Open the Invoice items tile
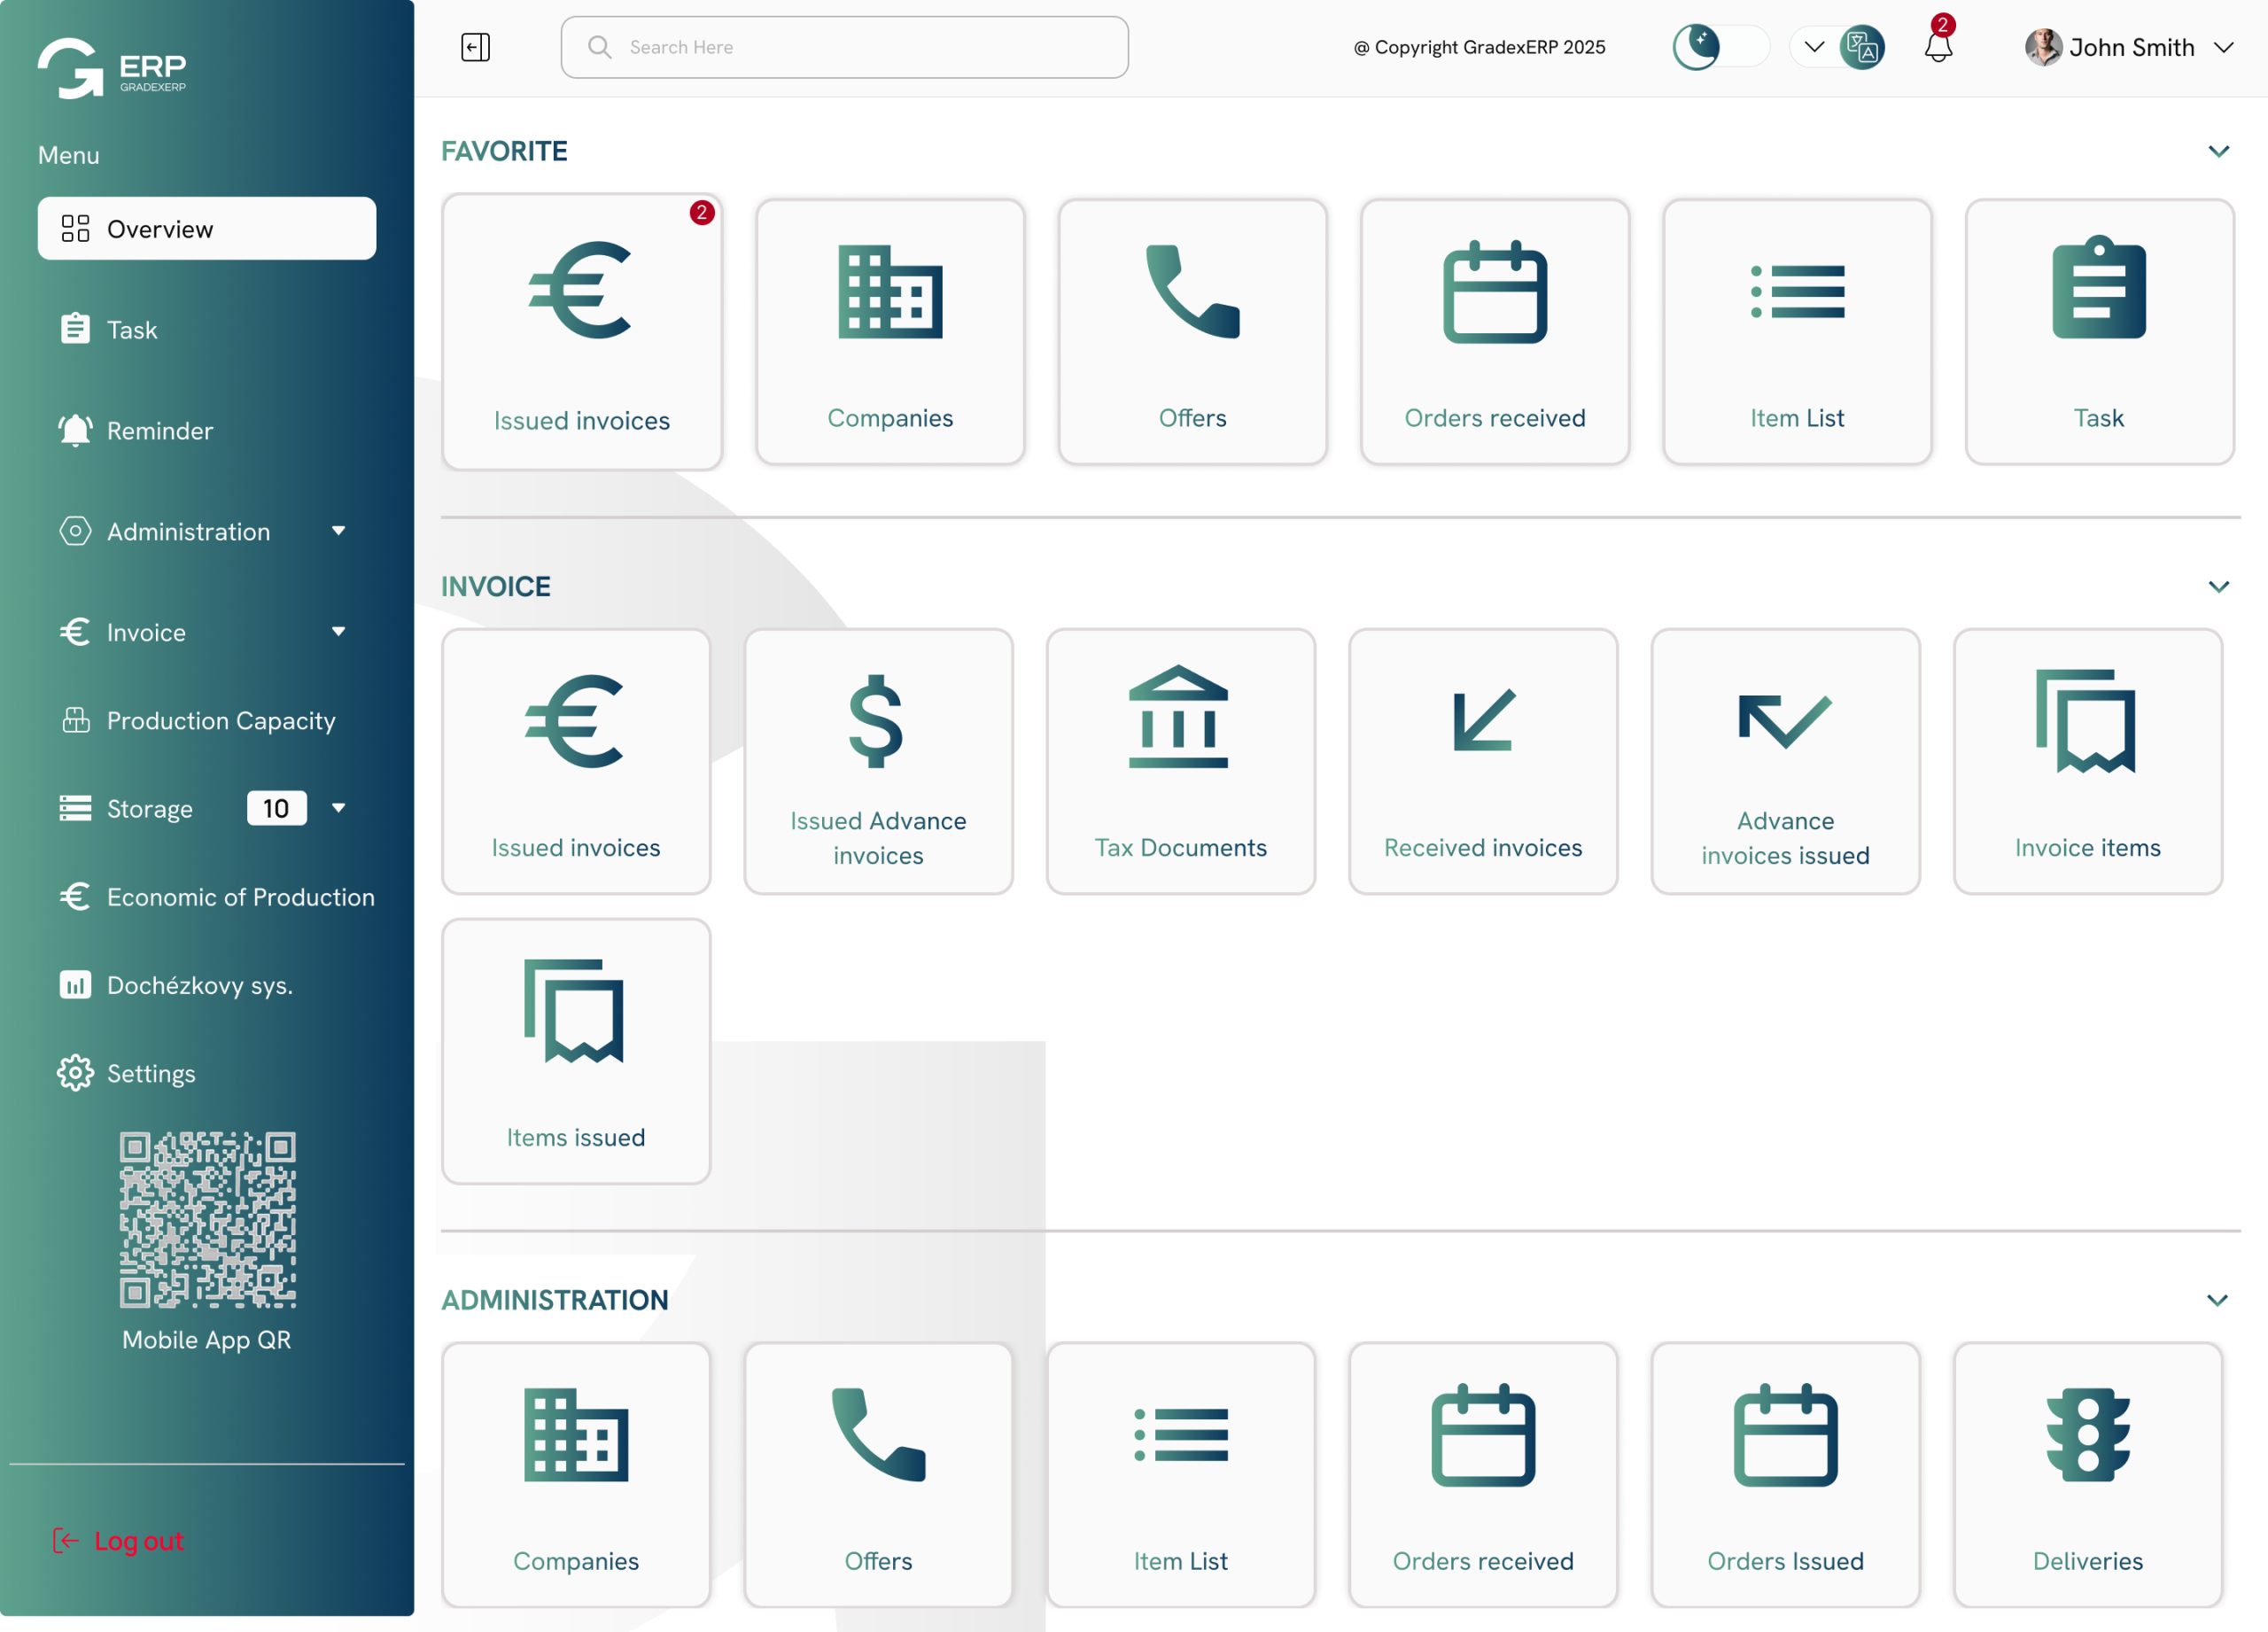 tap(2087, 761)
